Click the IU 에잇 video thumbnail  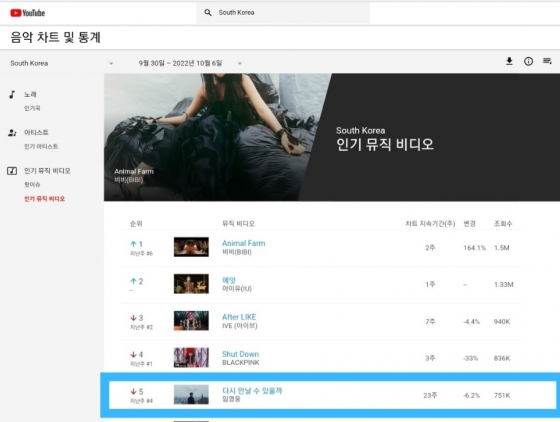[191, 284]
